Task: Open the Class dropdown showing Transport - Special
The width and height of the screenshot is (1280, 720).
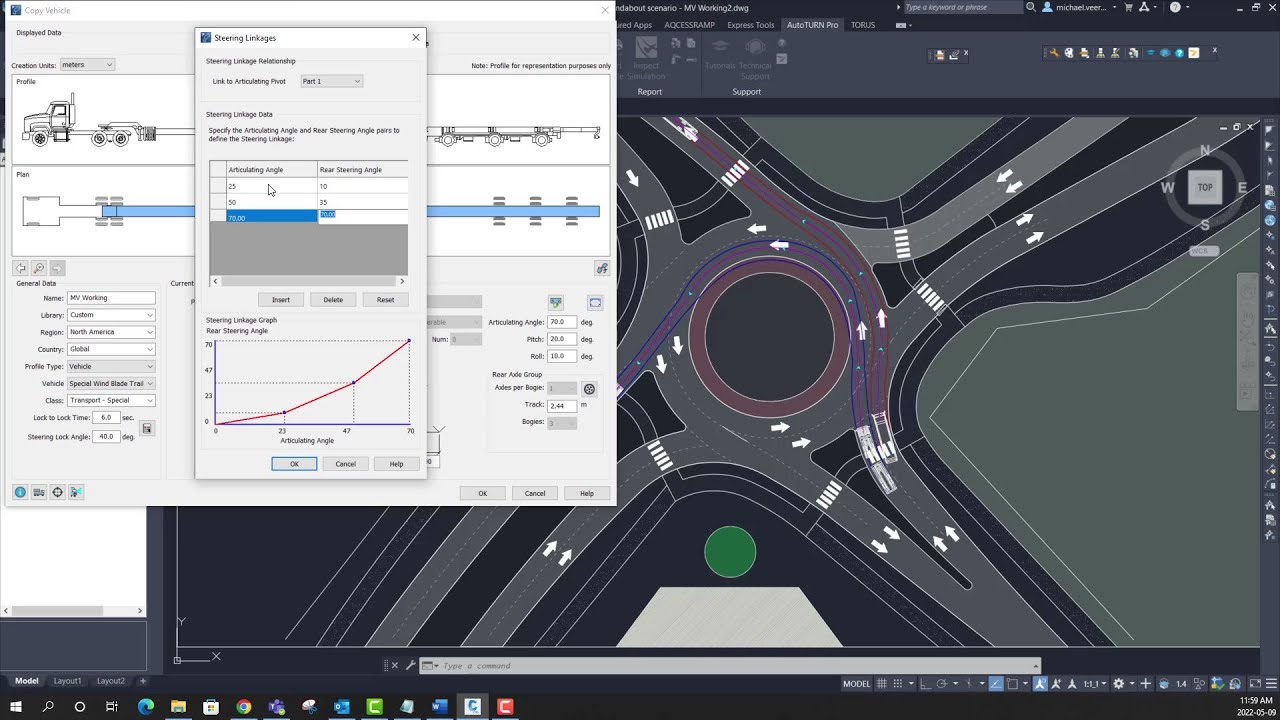Action: (111, 400)
